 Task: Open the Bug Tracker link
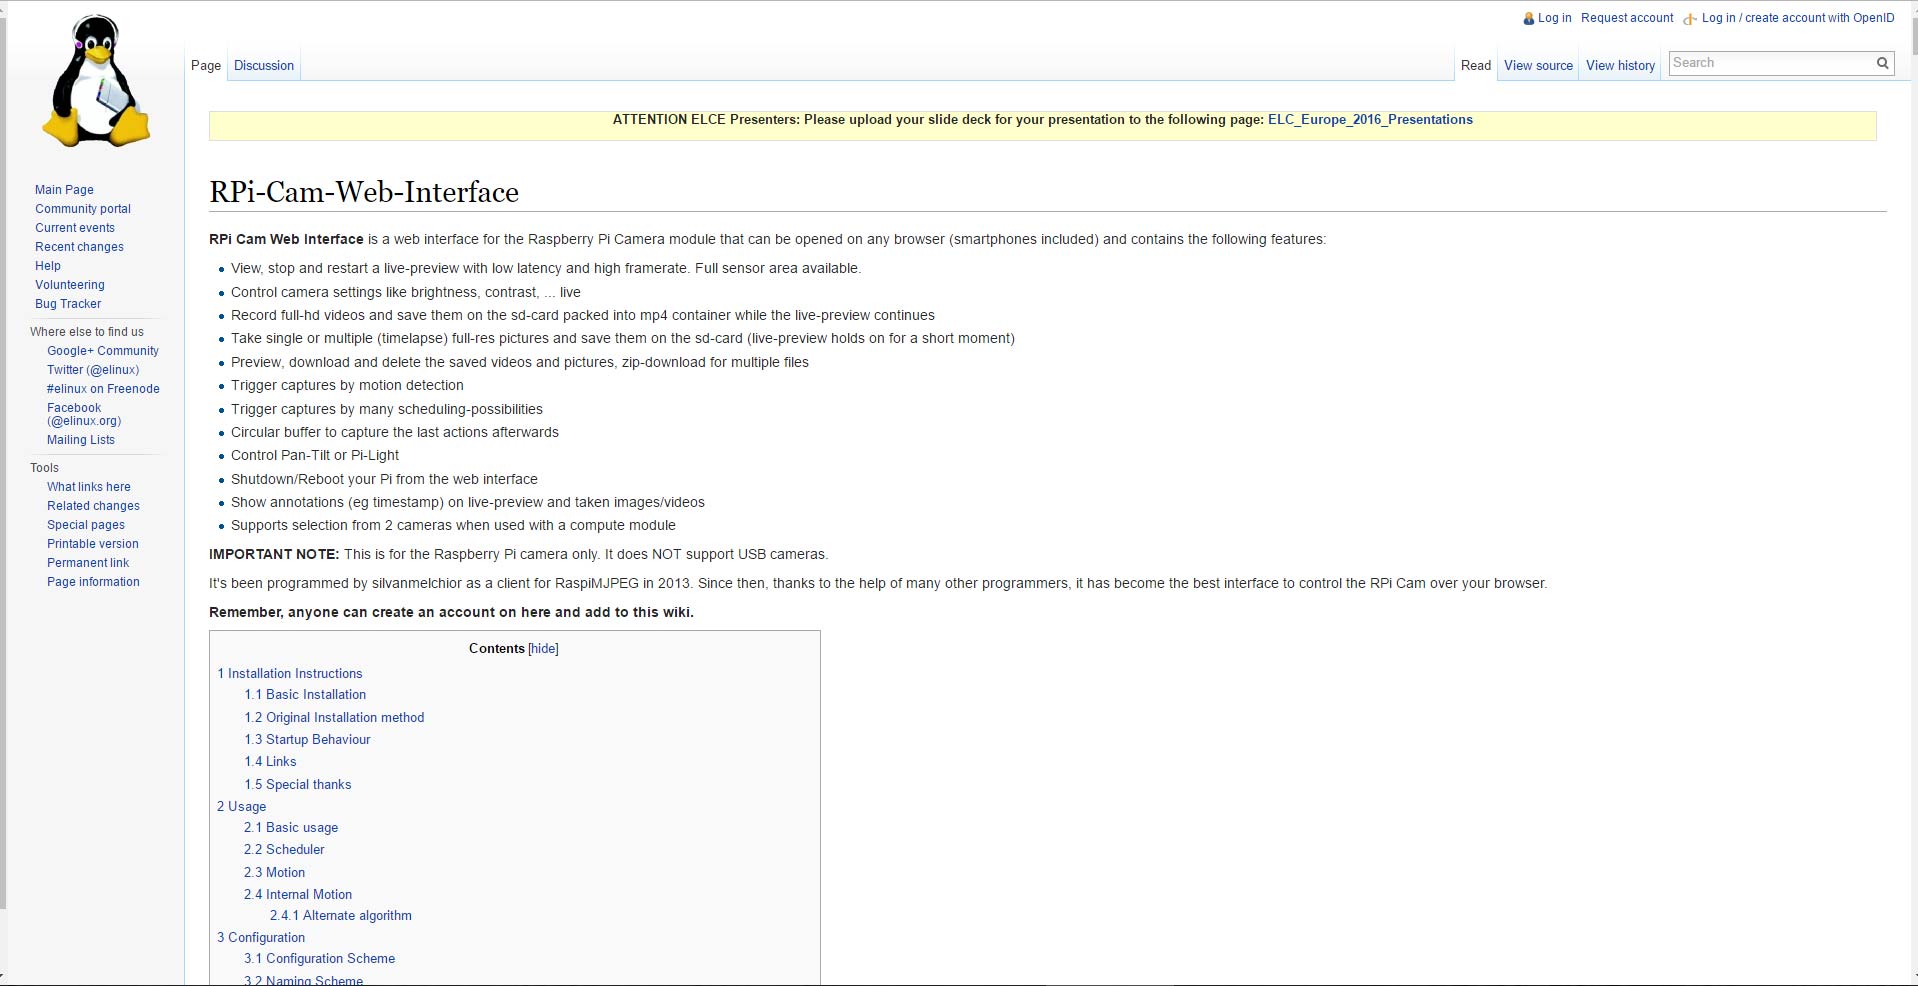click(68, 304)
